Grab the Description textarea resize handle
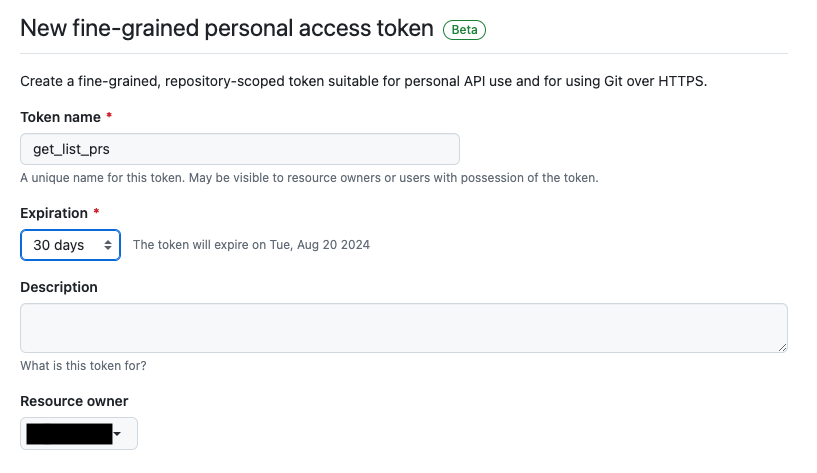 [x=781, y=346]
